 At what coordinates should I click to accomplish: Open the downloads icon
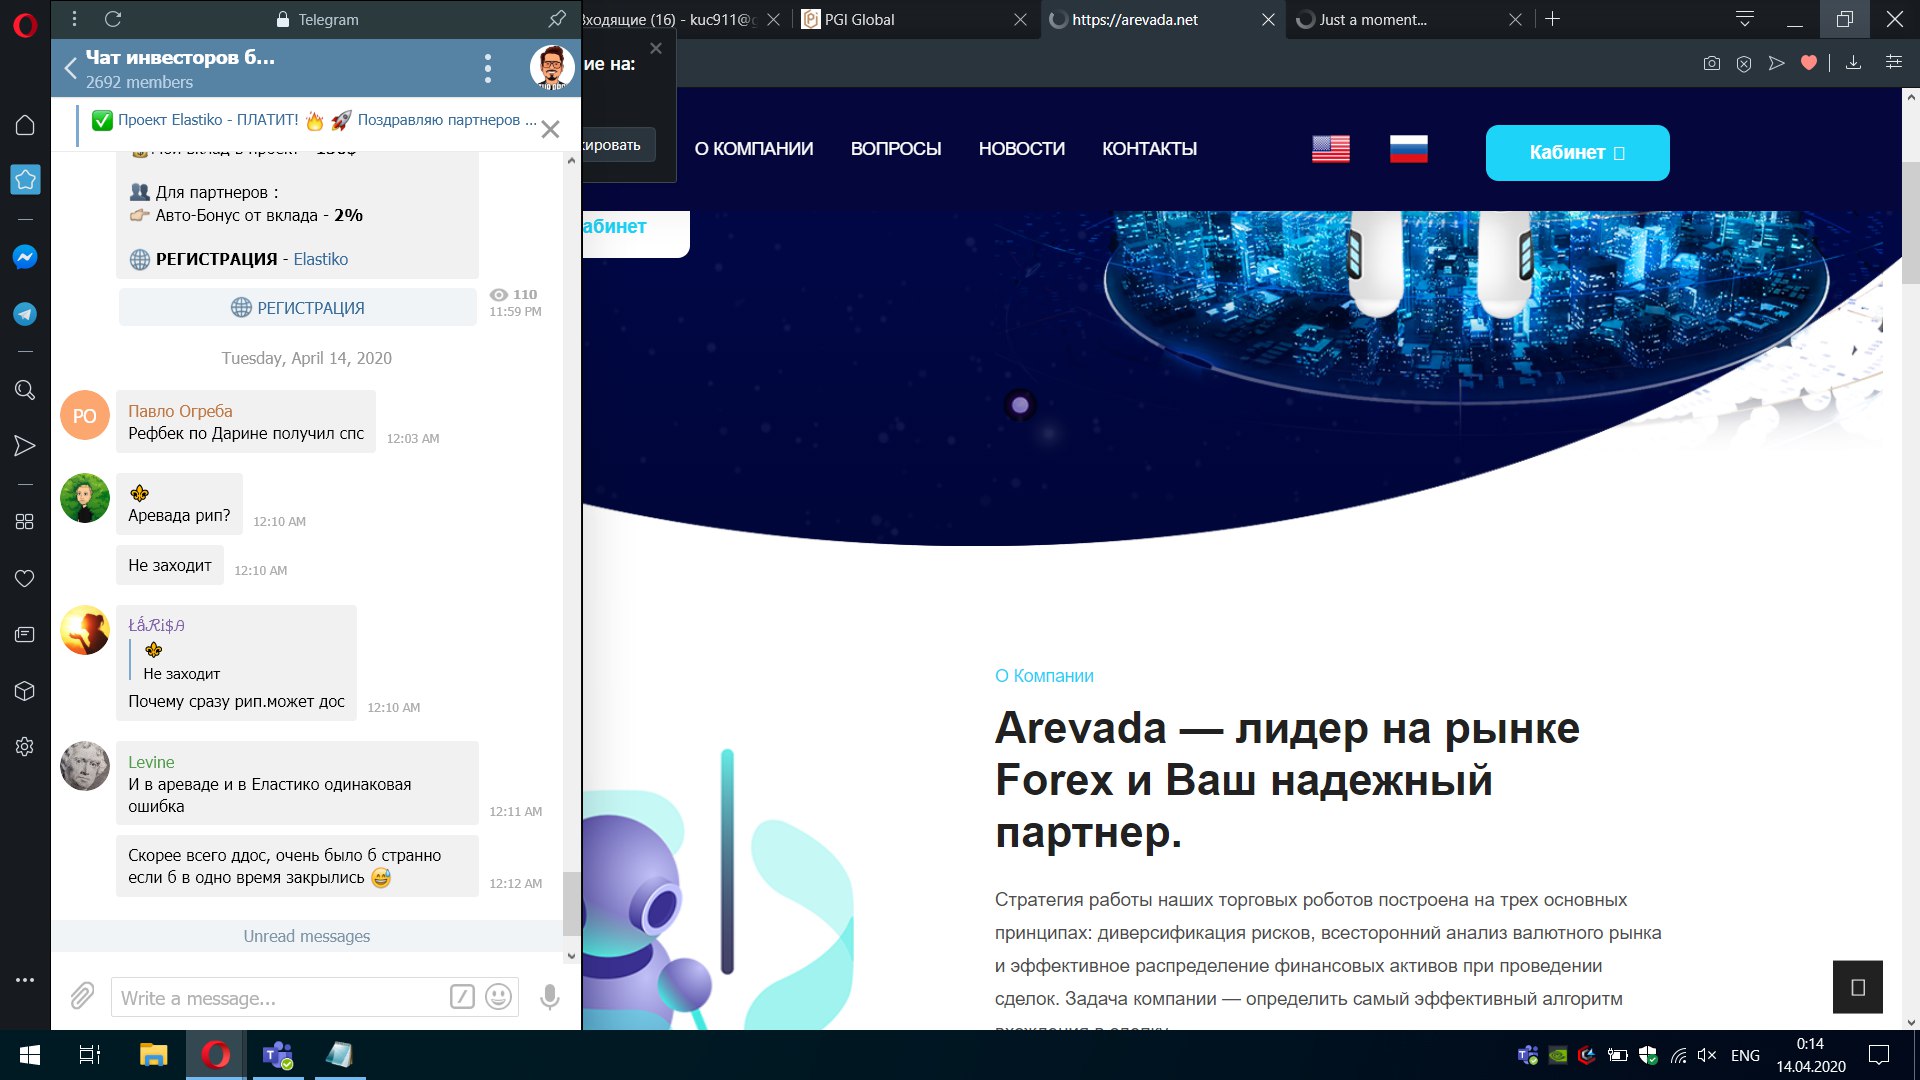tap(1853, 63)
